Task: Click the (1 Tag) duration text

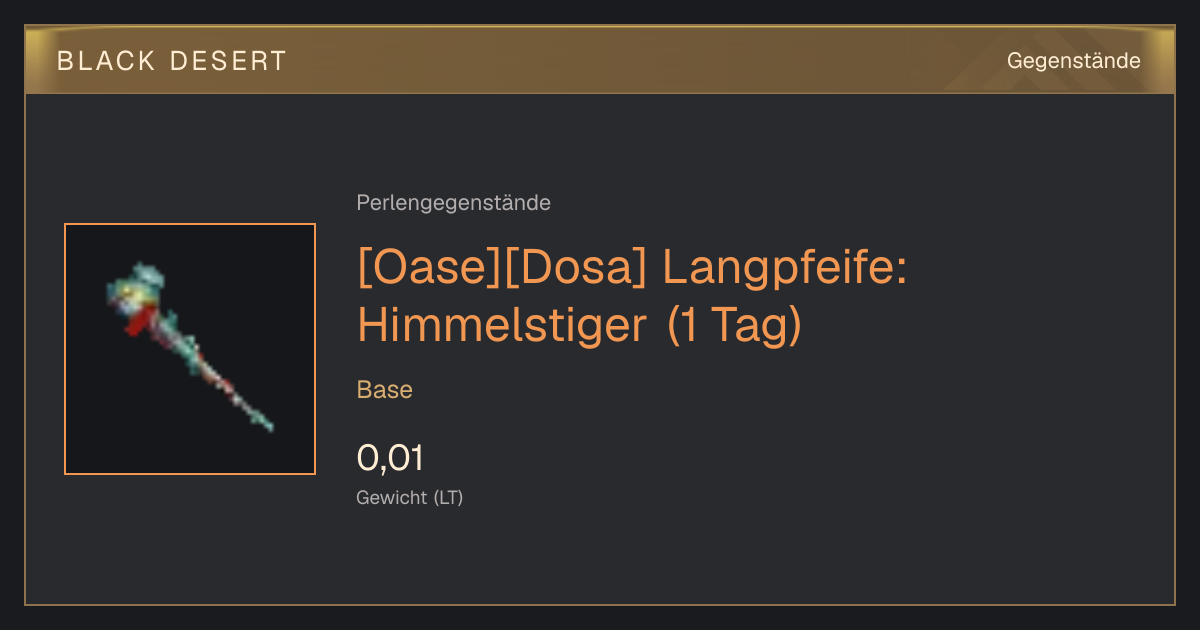Action: tap(734, 326)
